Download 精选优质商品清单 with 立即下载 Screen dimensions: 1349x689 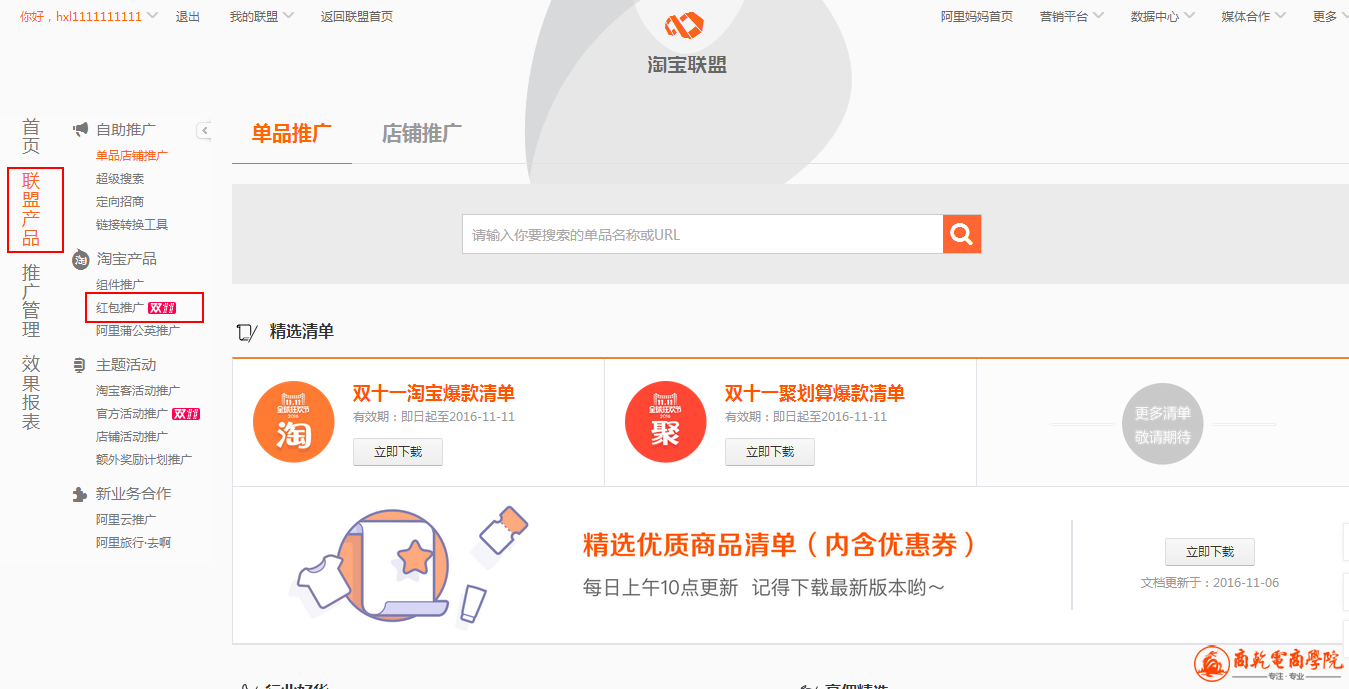(x=1210, y=552)
